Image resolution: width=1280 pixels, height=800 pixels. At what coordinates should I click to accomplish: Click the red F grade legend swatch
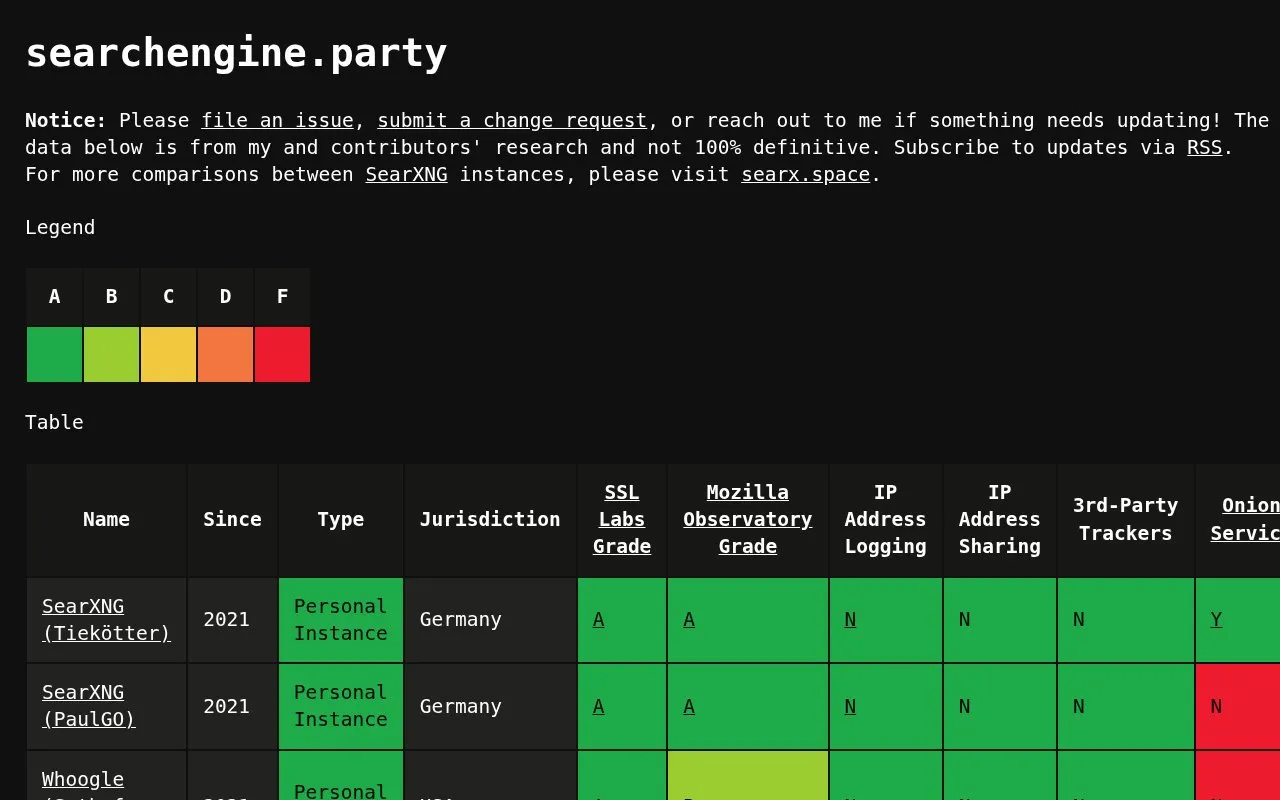point(282,354)
